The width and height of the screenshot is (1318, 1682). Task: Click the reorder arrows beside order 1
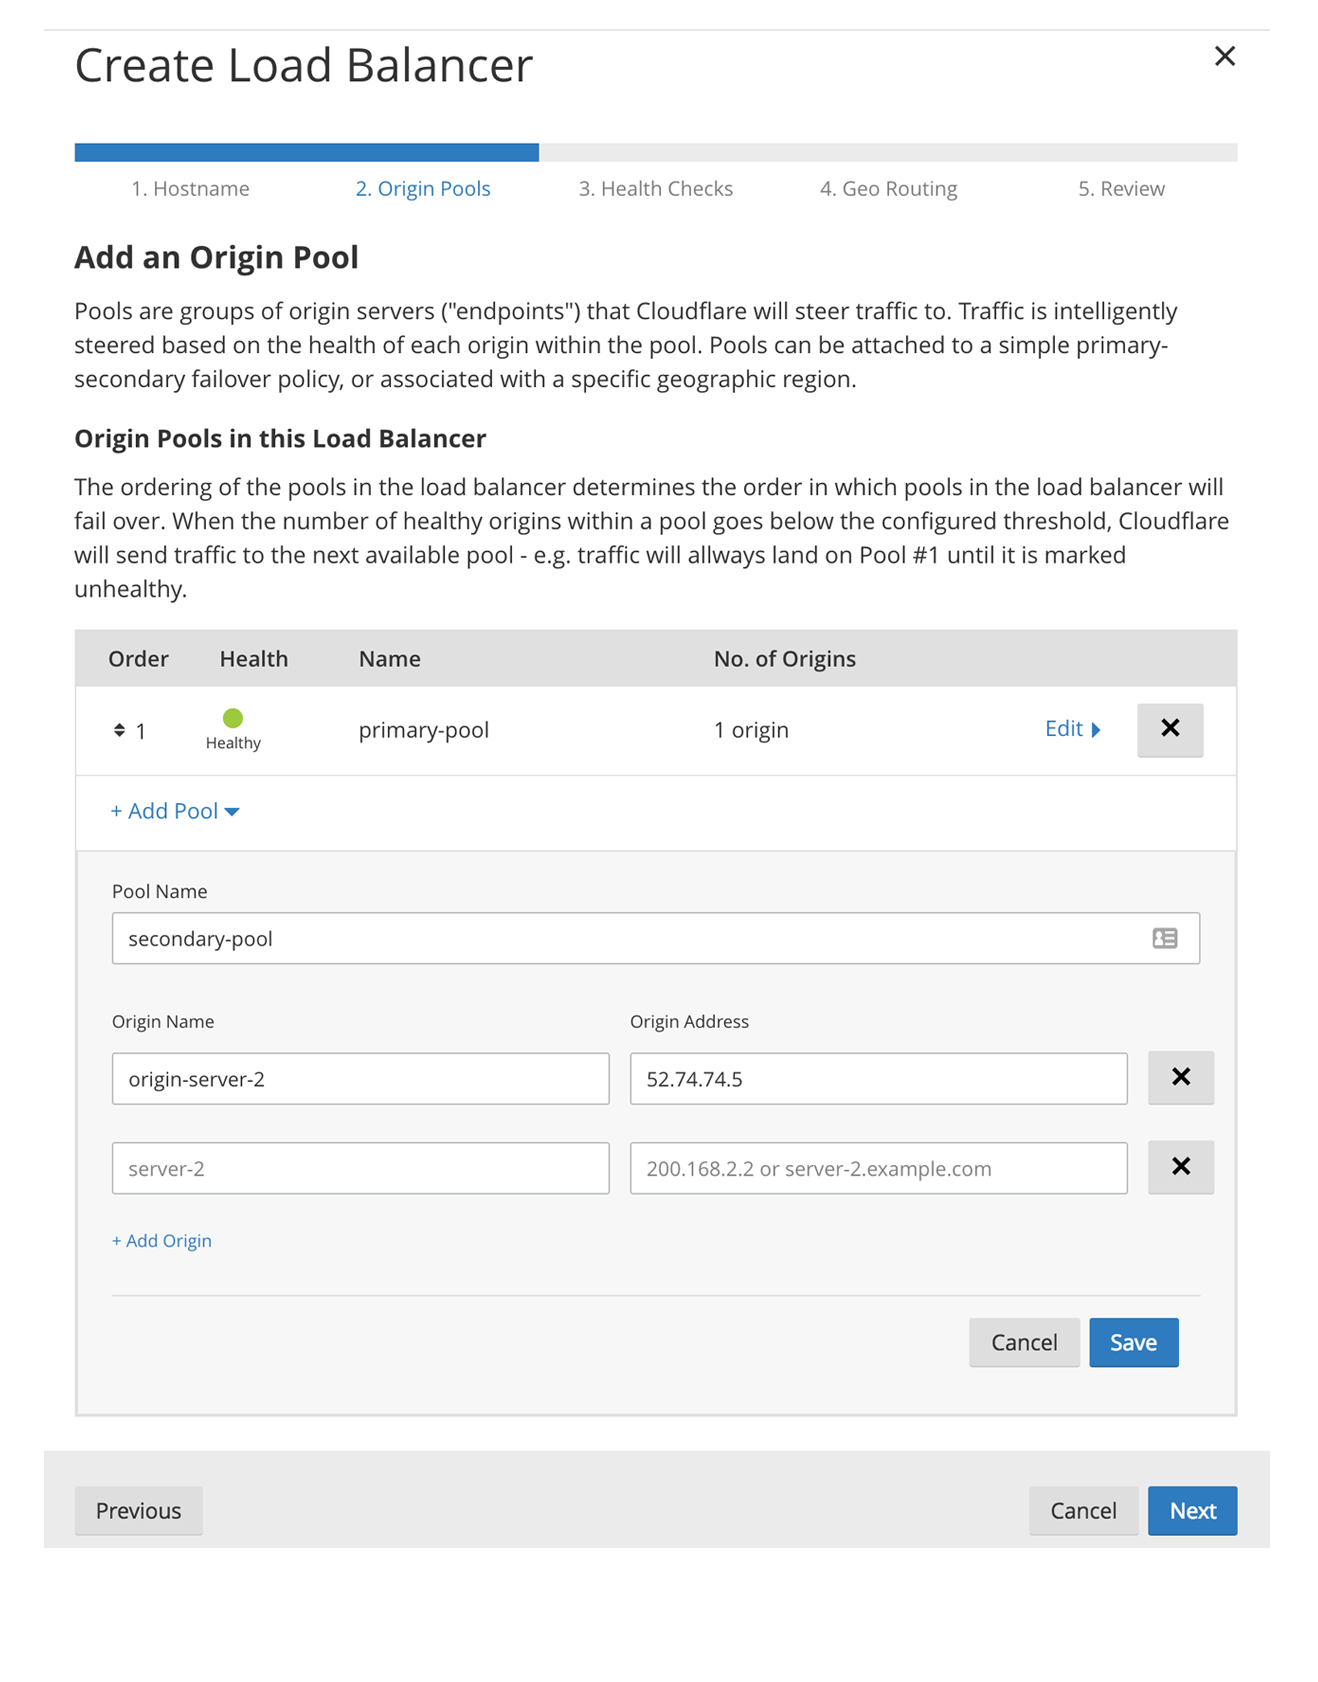(x=119, y=730)
